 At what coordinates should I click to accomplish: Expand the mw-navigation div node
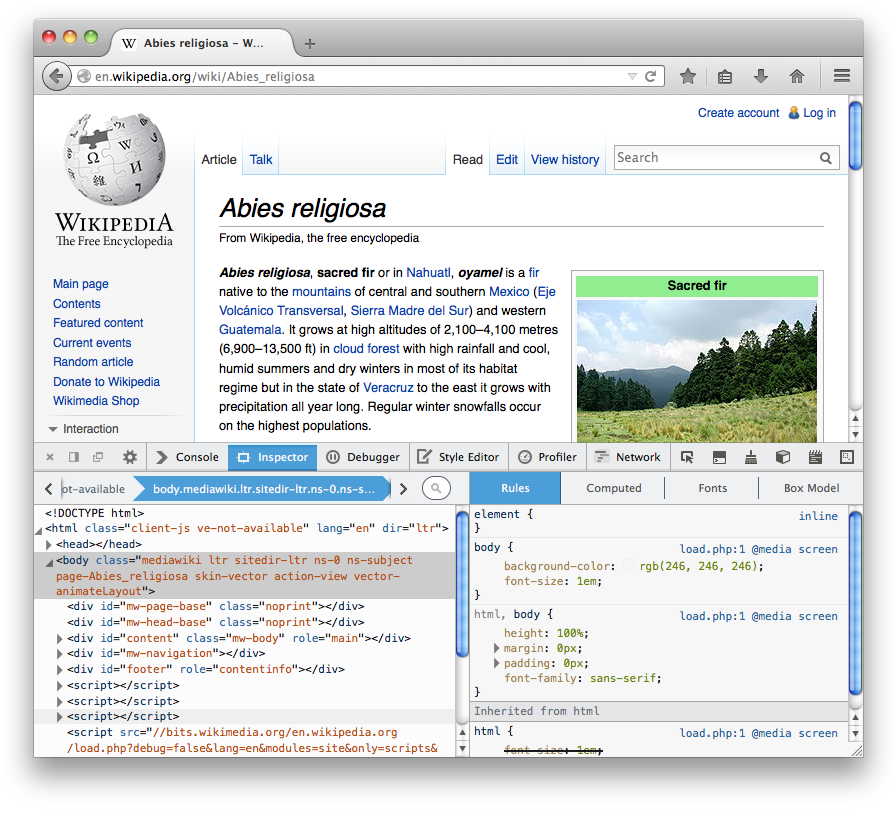tap(58, 651)
